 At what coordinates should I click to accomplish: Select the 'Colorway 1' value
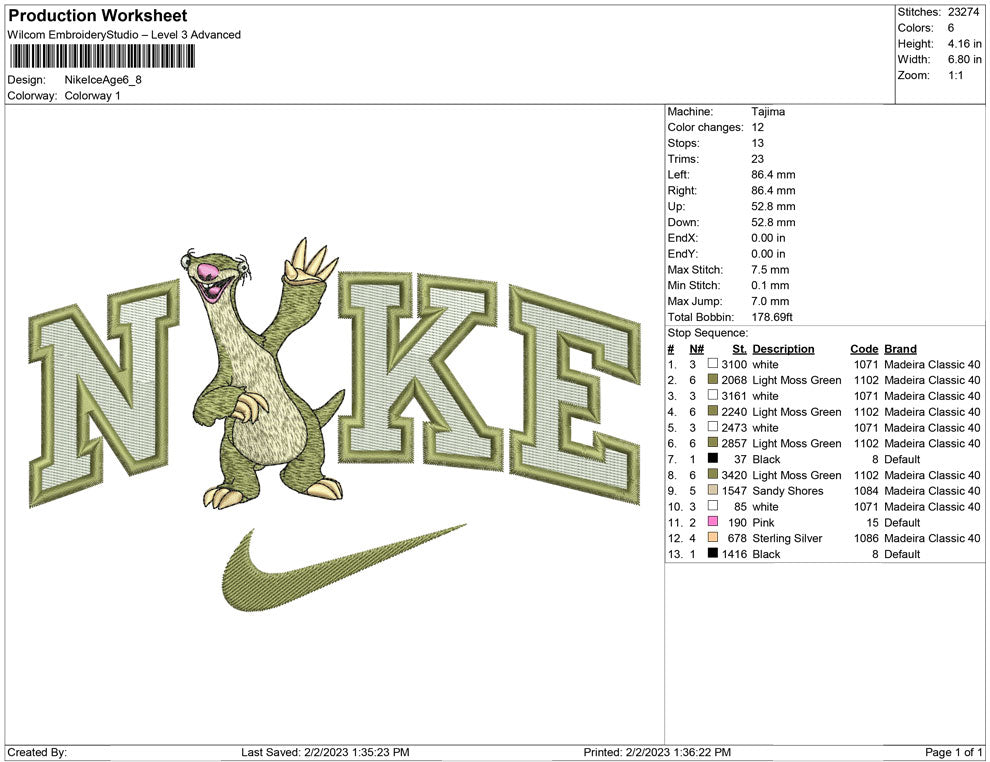pyautogui.click(x=92, y=96)
